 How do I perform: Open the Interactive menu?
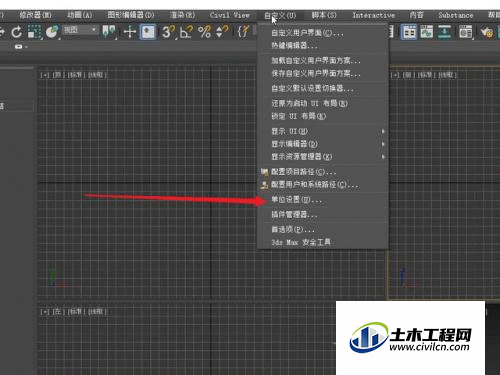[374, 15]
